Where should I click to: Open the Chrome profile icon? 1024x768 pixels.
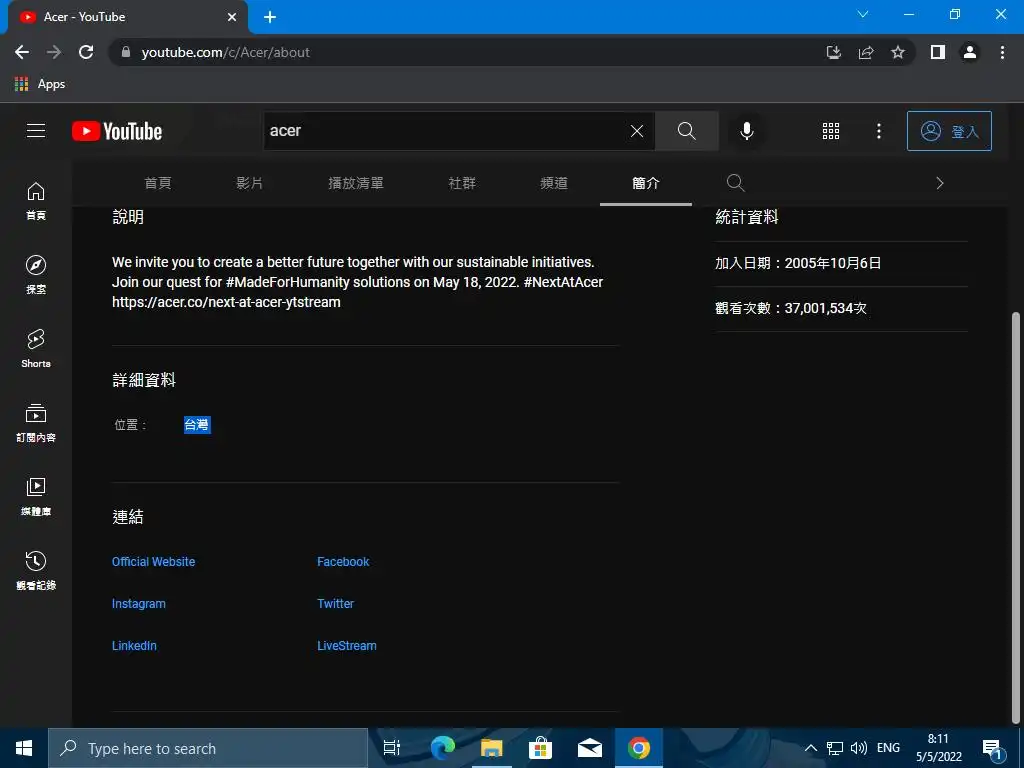pyautogui.click(x=970, y=52)
